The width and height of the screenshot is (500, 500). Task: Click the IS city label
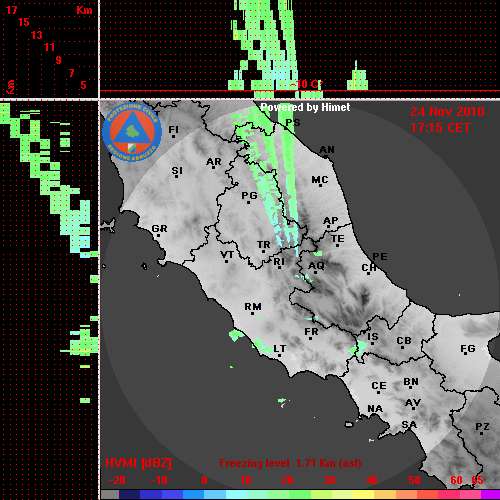click(x=373, y=337)
